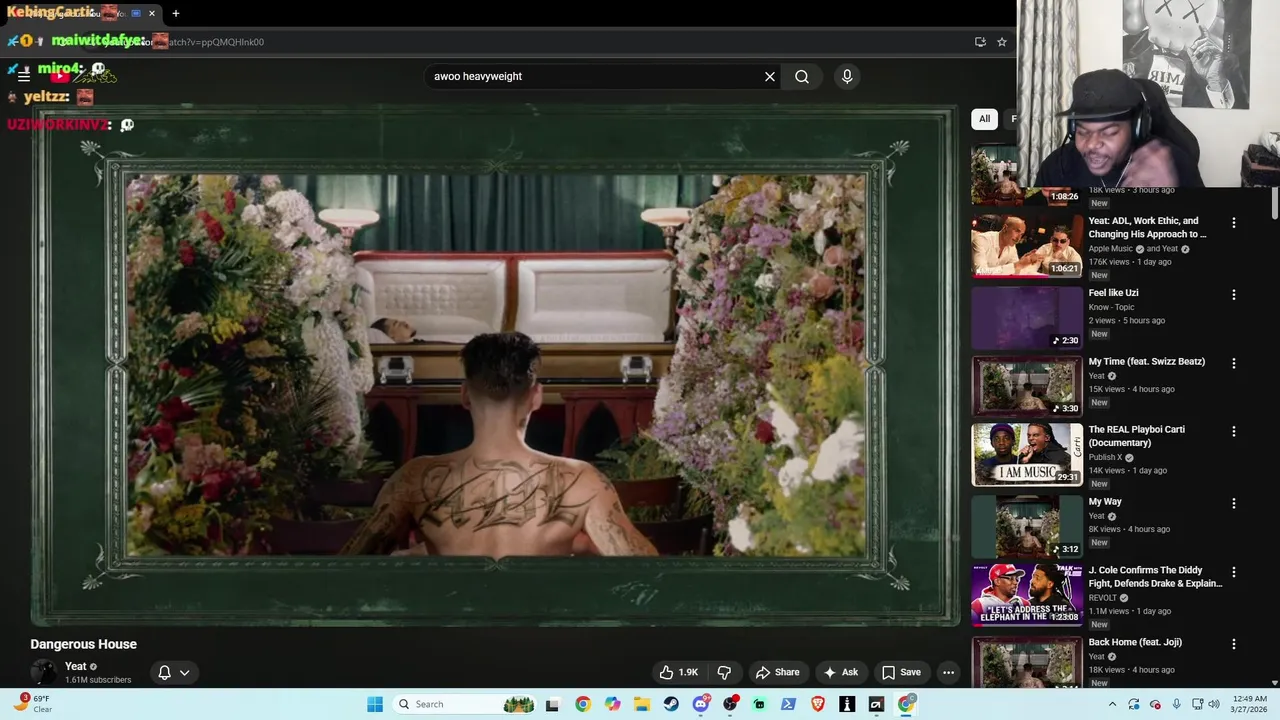Like the Dangerous House video
This screenshot has width=1280, height=720.
(x=678, y=672)
